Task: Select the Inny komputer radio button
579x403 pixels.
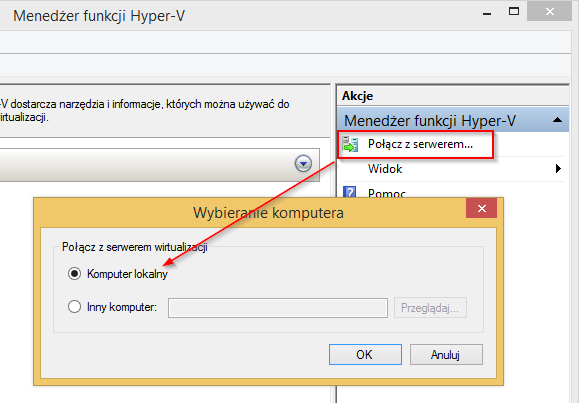Action: [x=74, y=307]
